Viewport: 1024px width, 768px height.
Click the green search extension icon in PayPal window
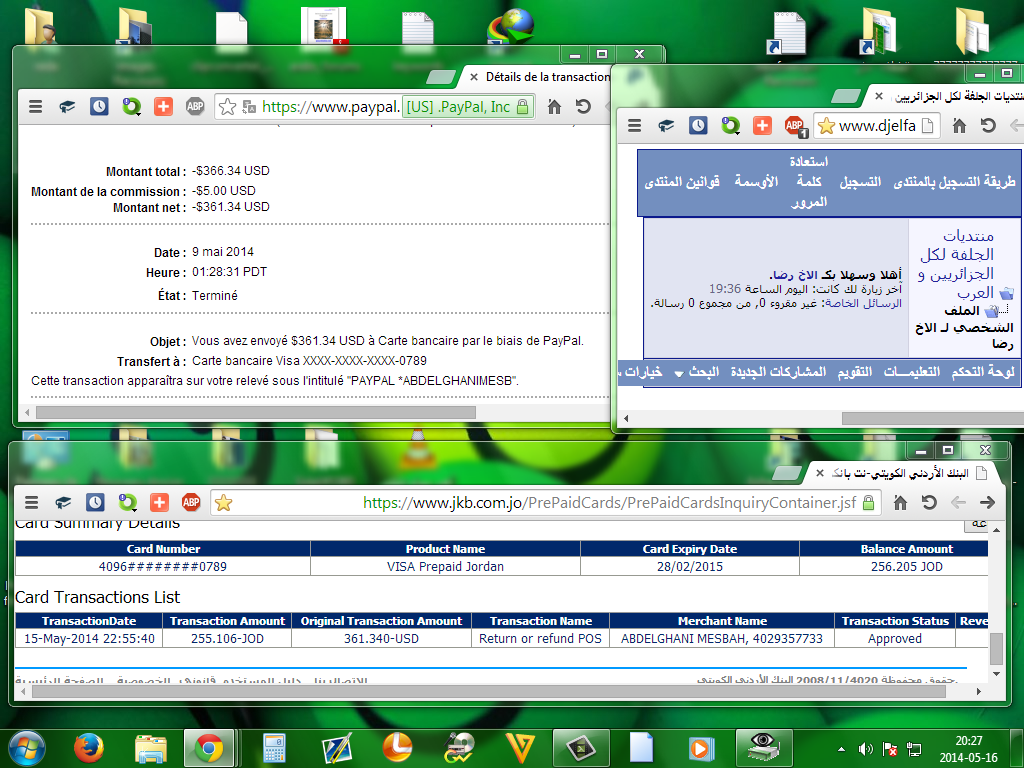coord(131,106)
